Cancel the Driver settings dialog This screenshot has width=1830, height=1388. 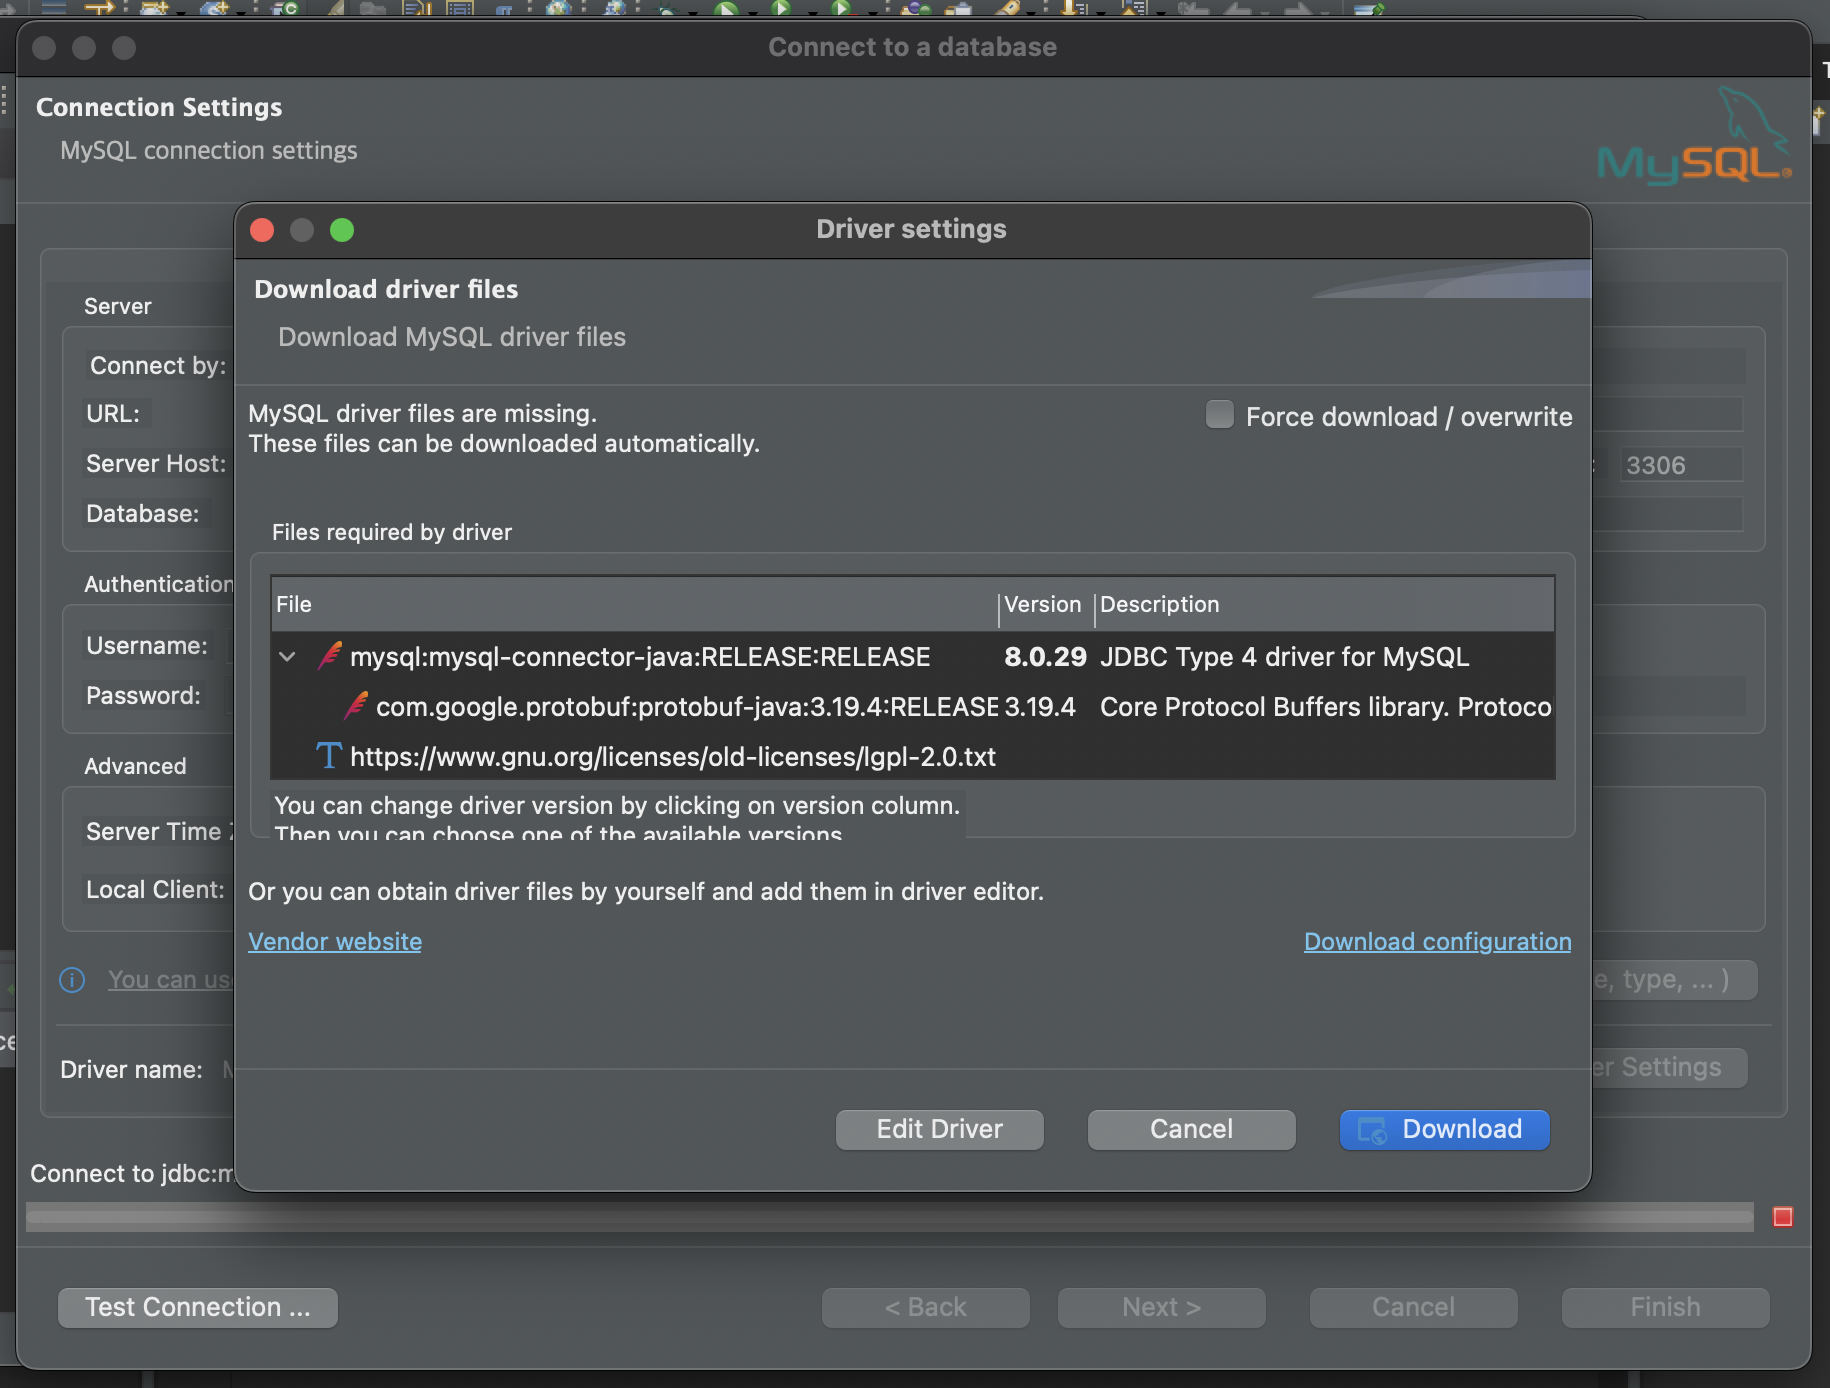point(1191,1130)
